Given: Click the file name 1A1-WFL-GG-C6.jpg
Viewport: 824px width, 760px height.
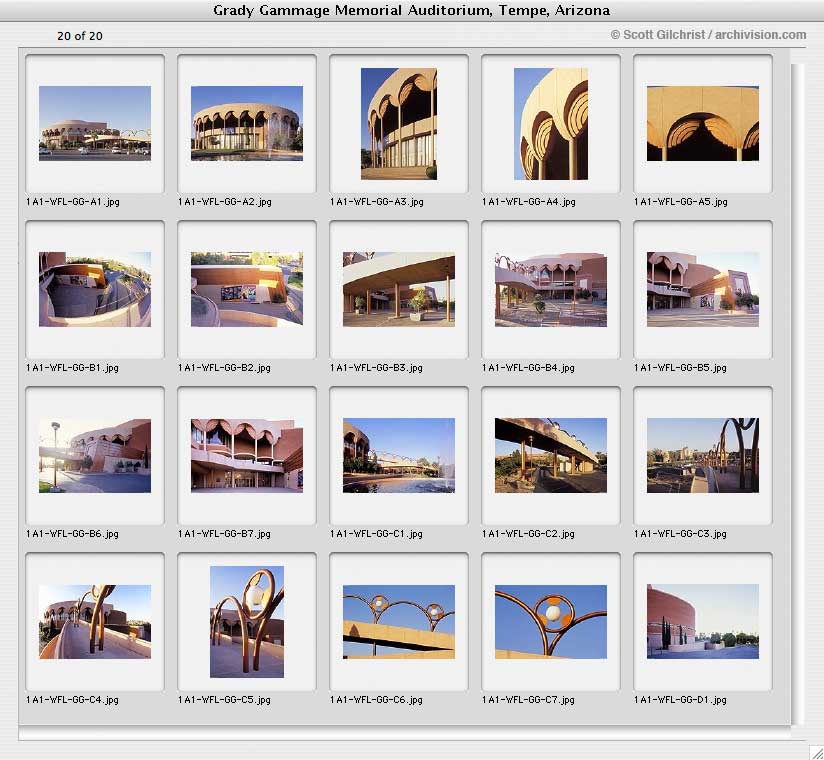Looking at the screenshot, I should [376, 700].
